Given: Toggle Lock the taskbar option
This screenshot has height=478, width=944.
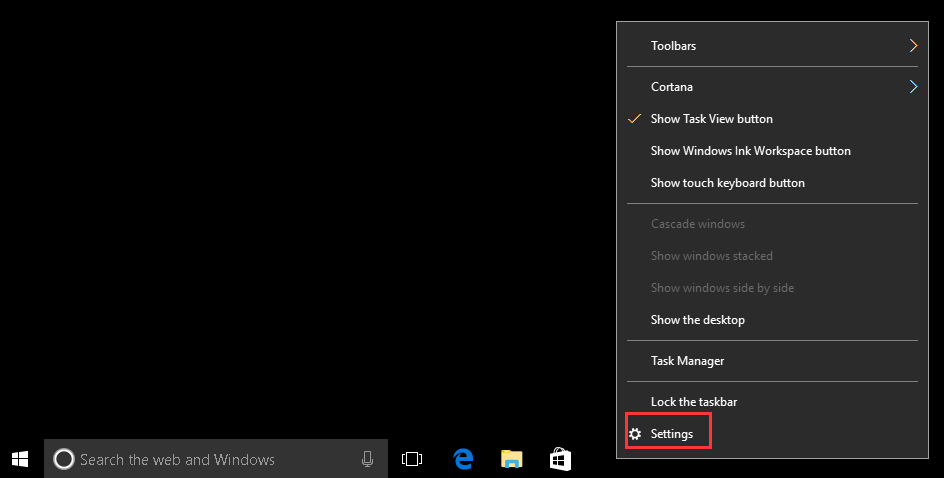Looking at the screenshot, I should [x=693, y=402].
